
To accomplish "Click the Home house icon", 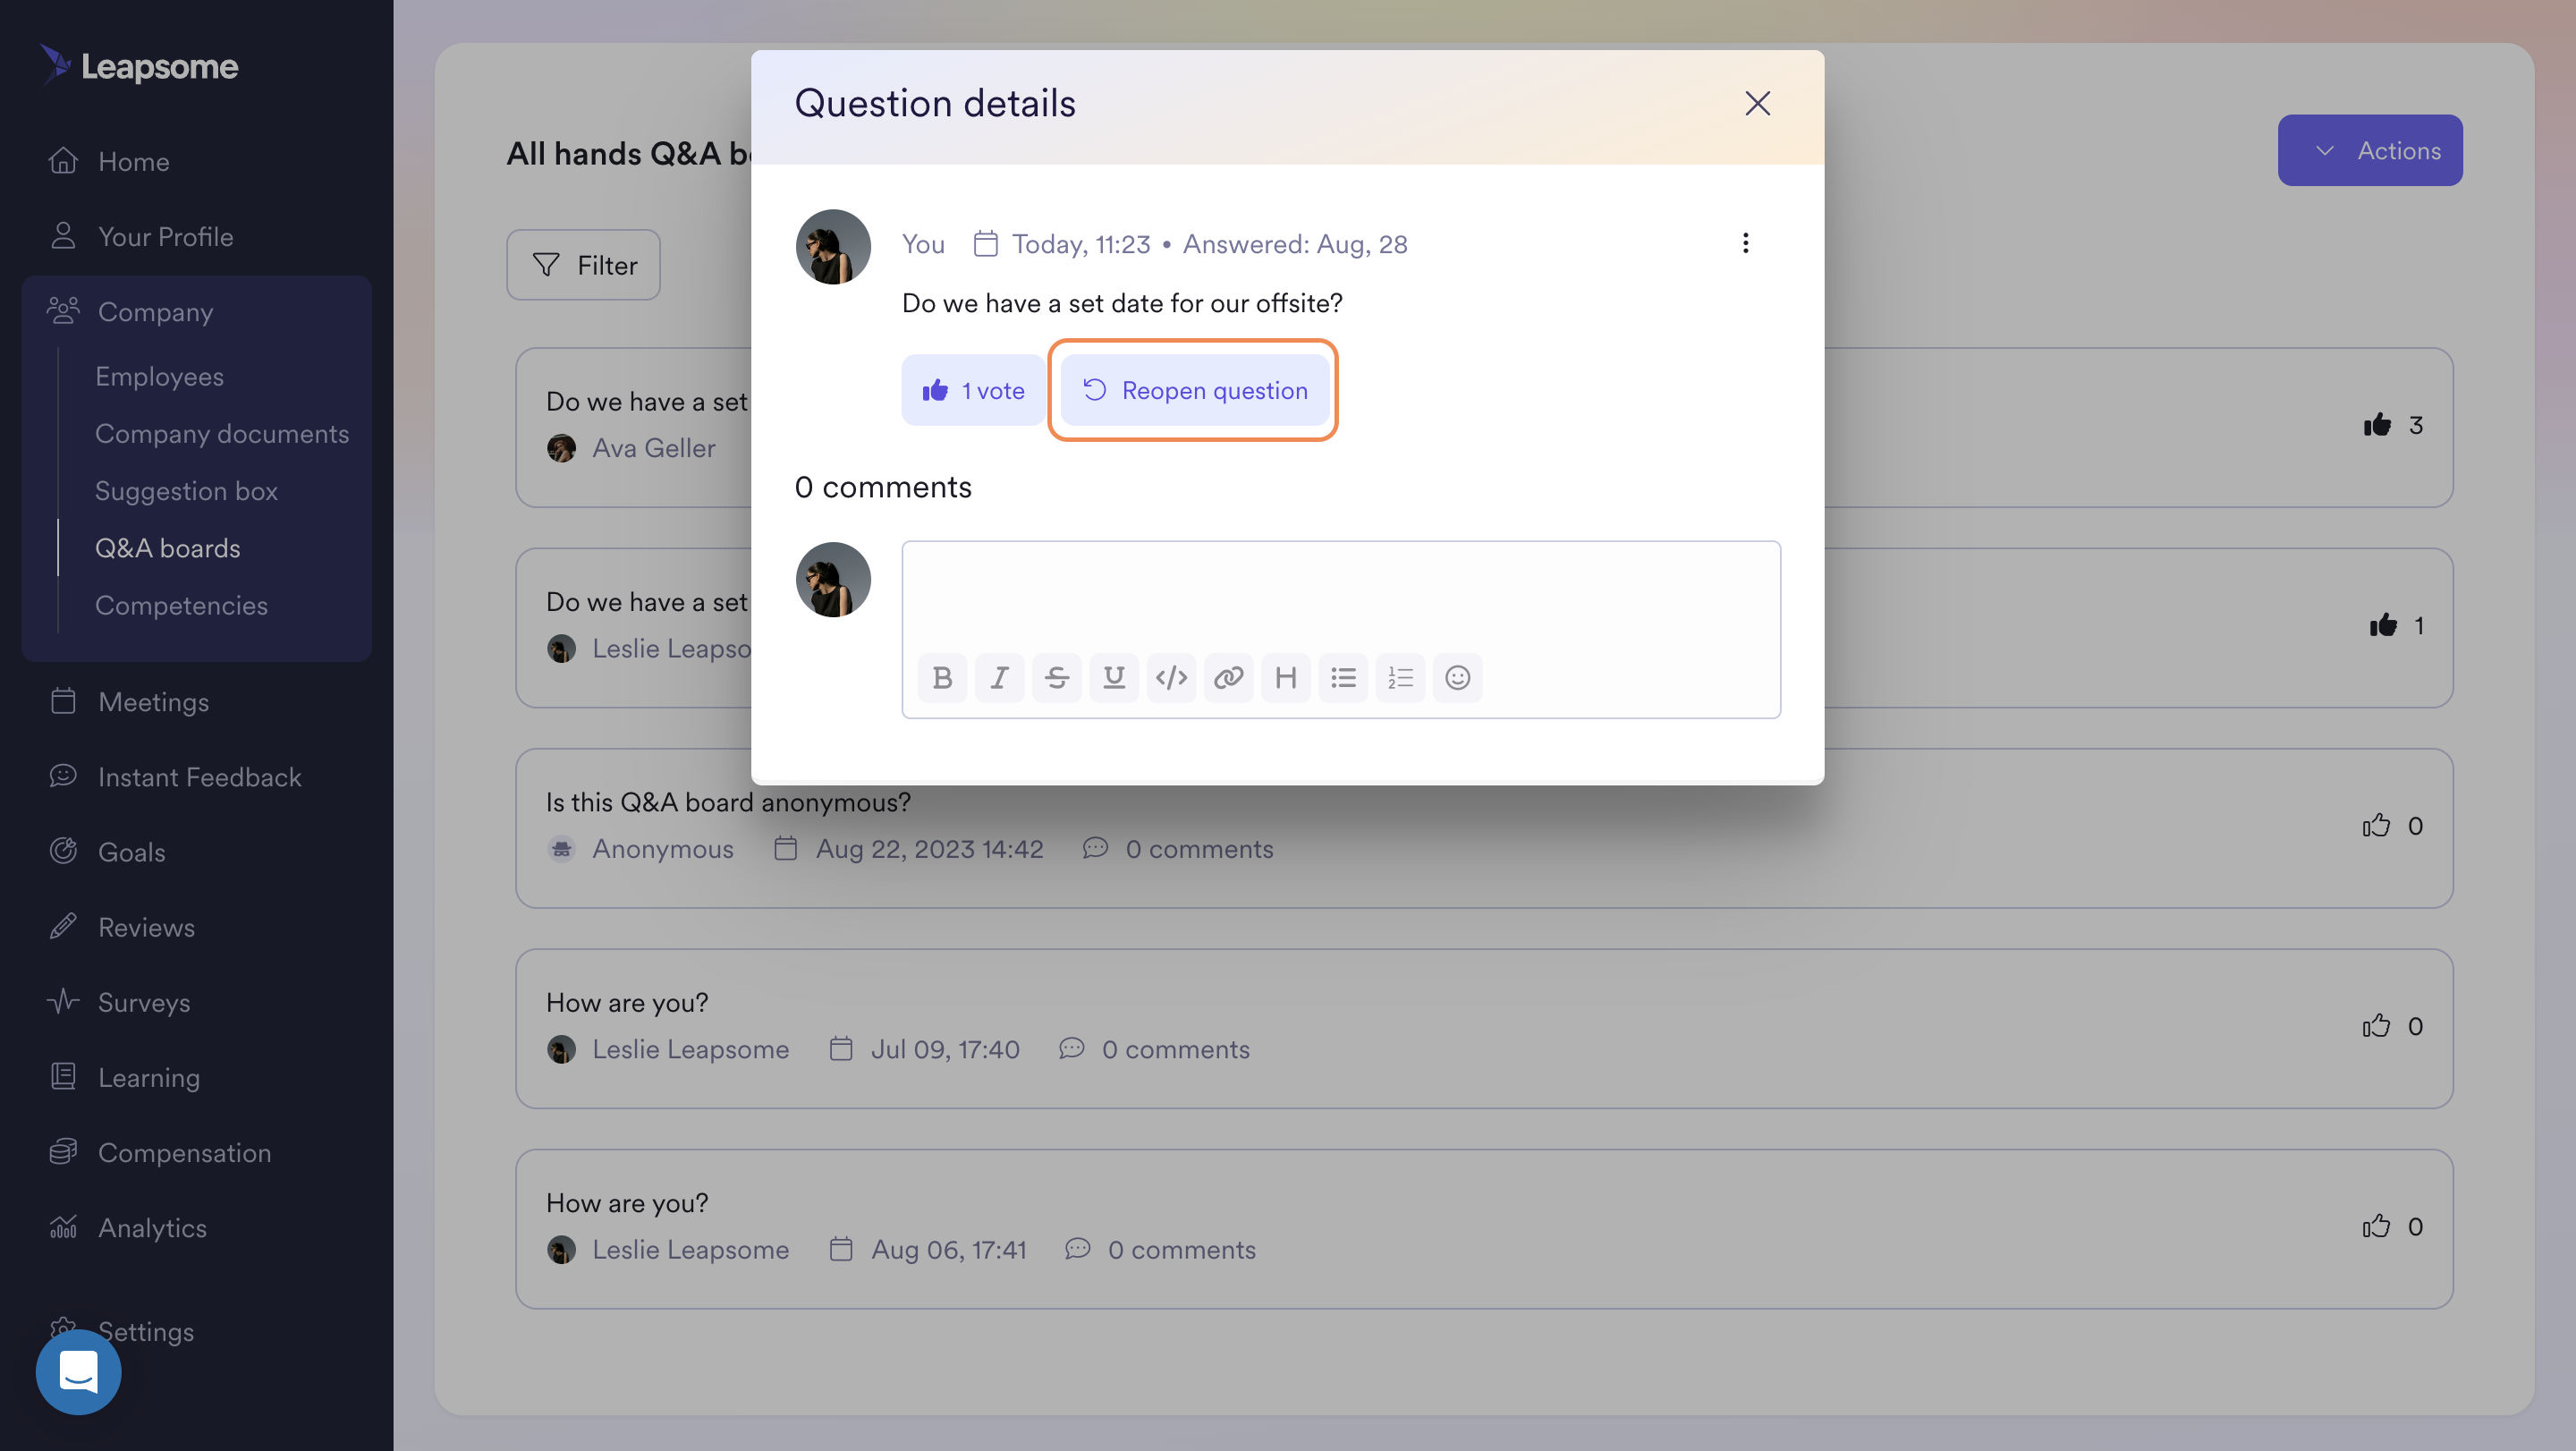I will (63, 160).
